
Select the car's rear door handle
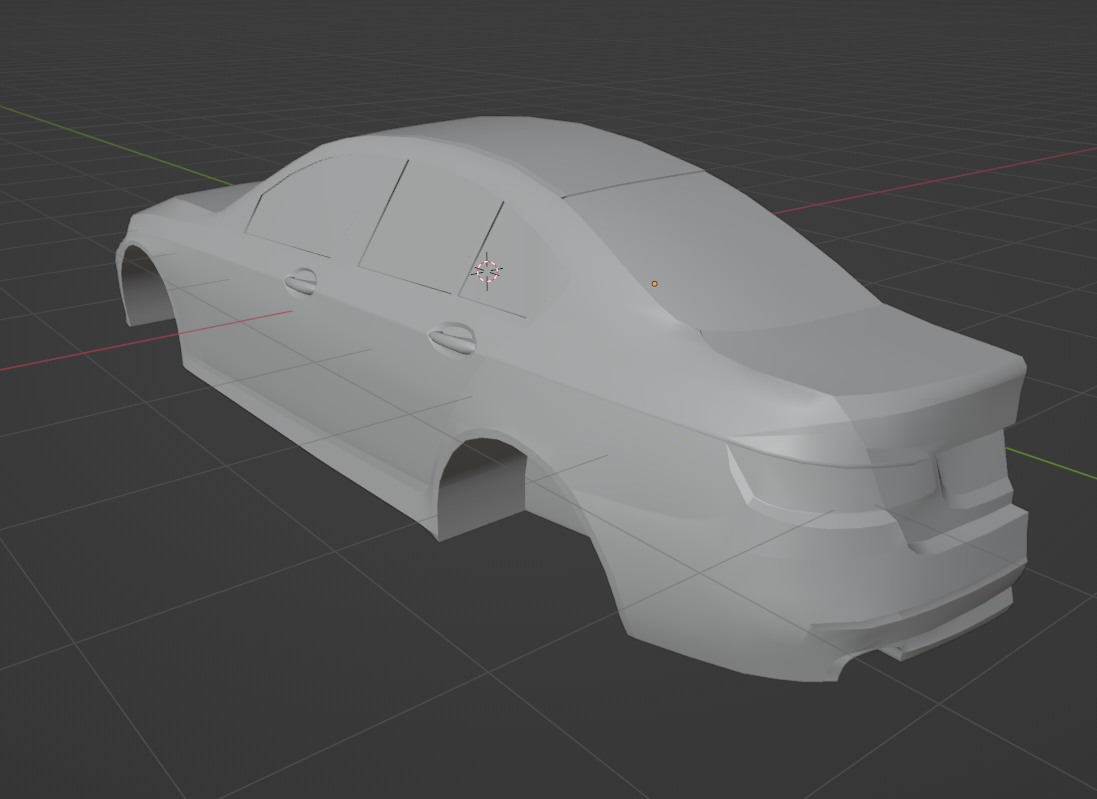click(x=452, y=339)
